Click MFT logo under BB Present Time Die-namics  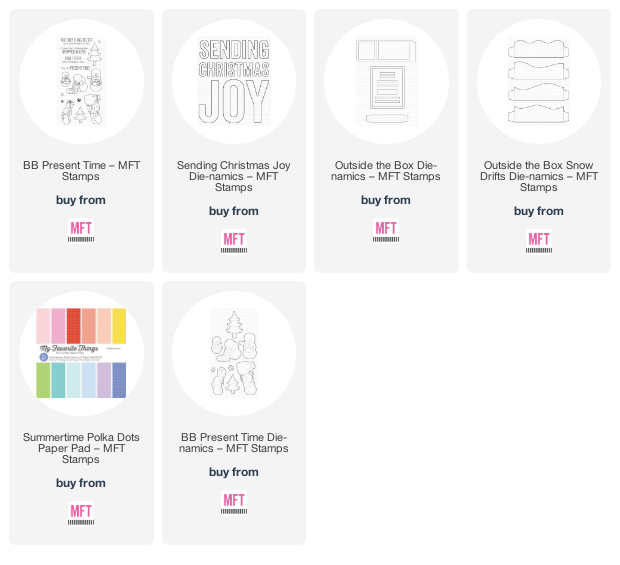coord(234,503)
